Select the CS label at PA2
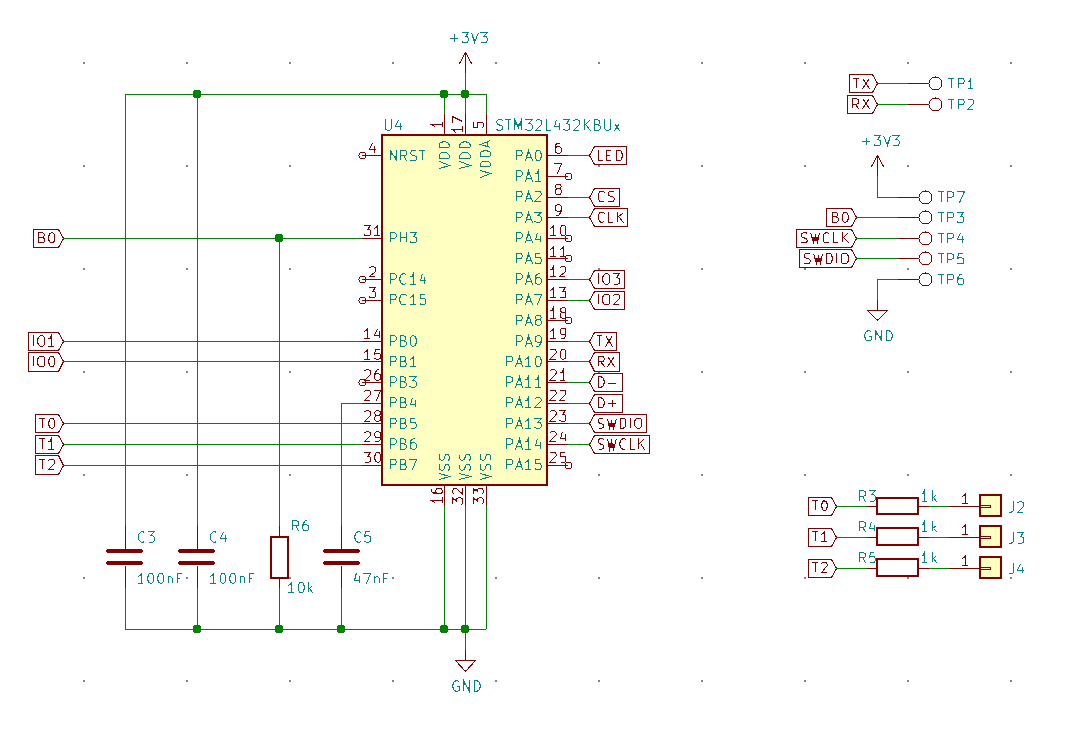1088x730 pixels. [x=605, y=197]
